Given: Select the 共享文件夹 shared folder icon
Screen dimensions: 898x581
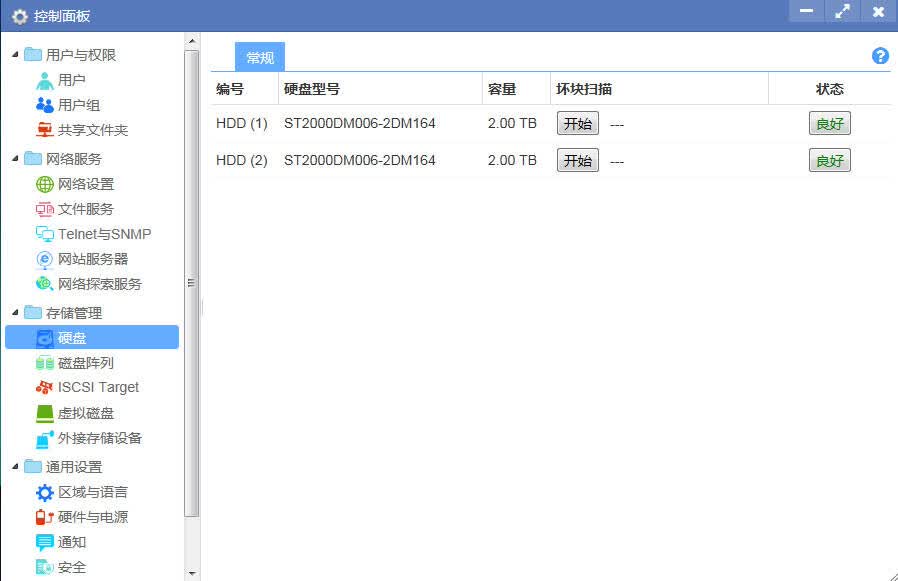Looking at the screenshot, I should pos(44,130).
